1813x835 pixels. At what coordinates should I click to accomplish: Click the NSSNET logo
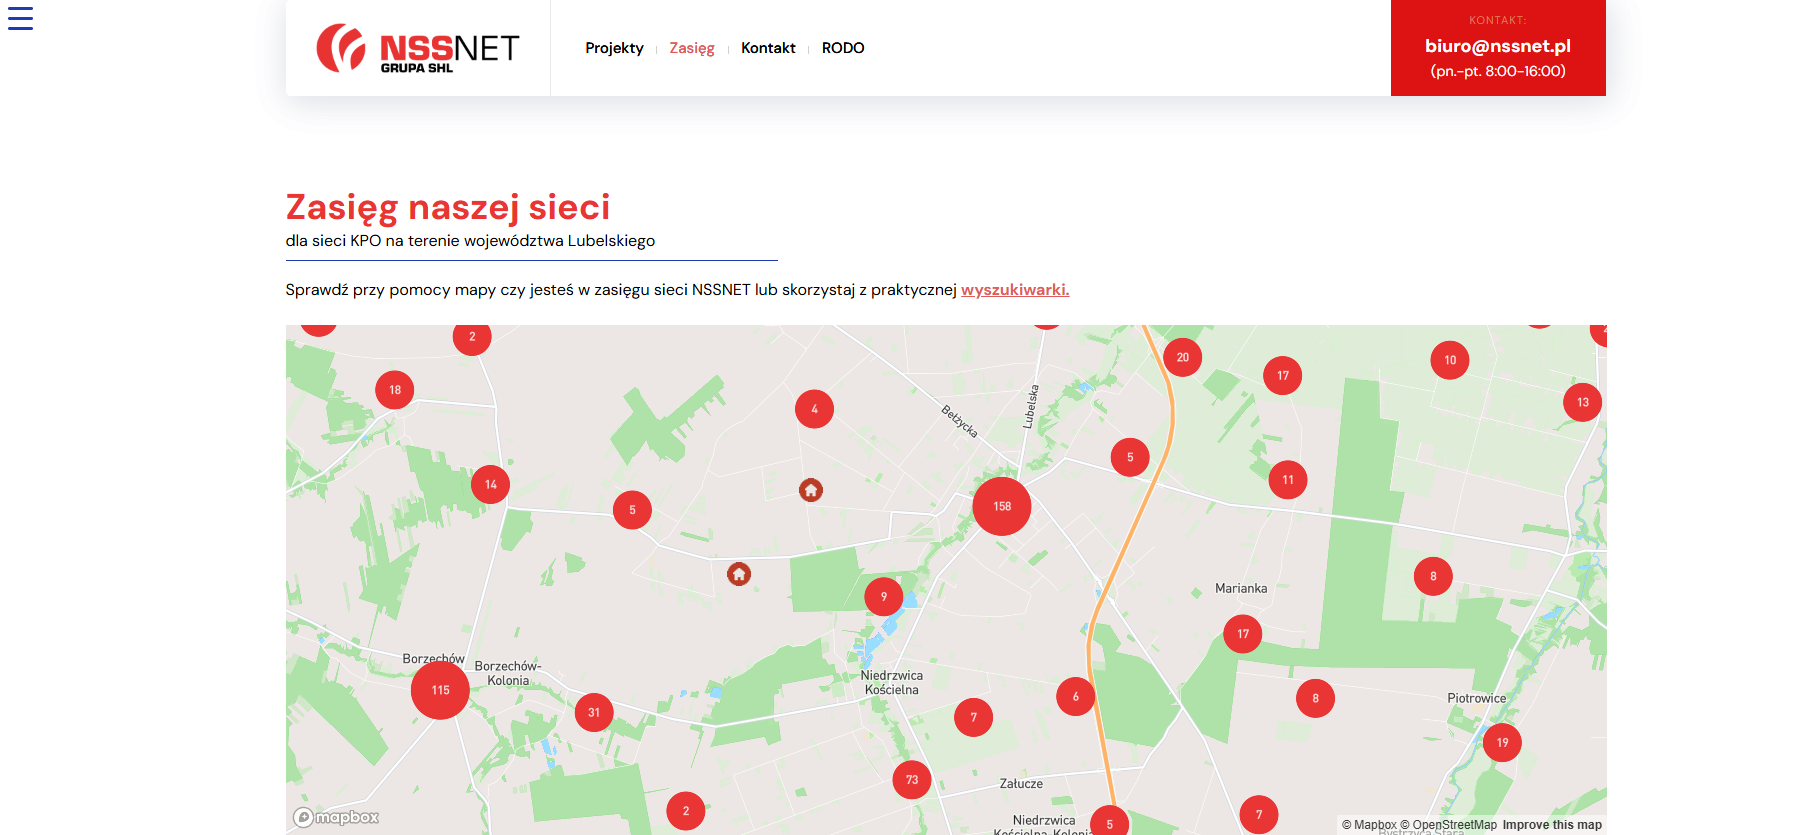pyautogui.click(x=418, y=48)
